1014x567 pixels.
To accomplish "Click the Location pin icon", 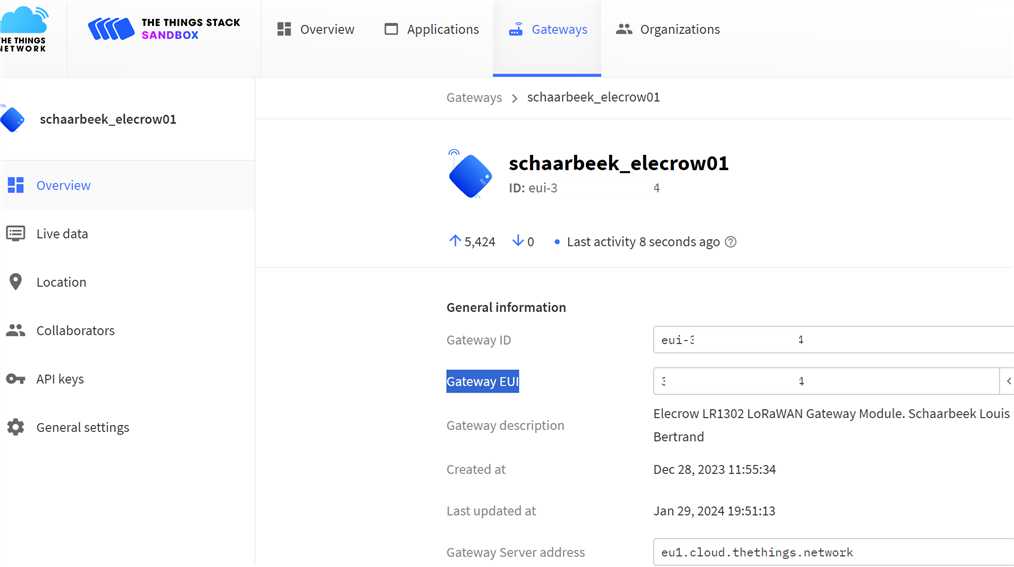I will [x=16, y=282].
